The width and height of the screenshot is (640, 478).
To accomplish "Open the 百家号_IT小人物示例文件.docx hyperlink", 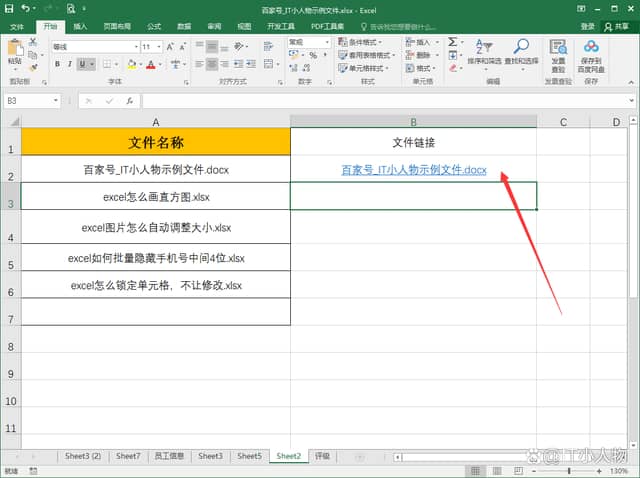I will point(413,170).
